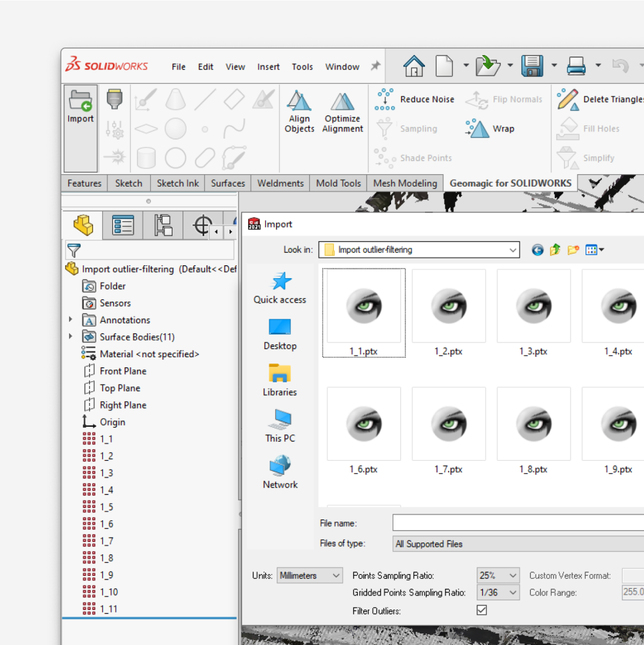The width and height of the screenshot is (644, 645).
Task: Select the Wrap tool
Action: point(489,128)
